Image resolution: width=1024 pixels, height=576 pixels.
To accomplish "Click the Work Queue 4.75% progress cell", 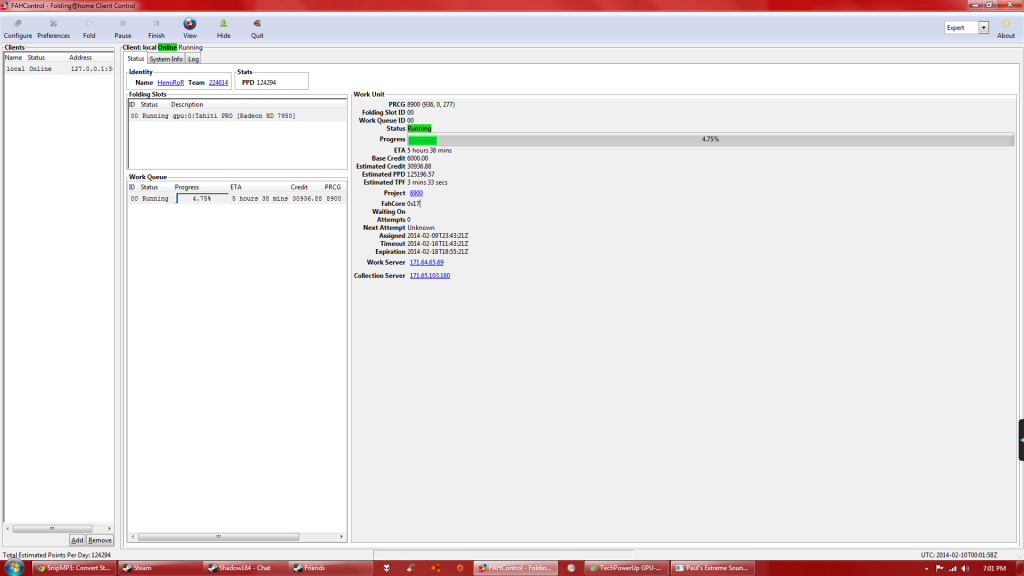I will (x=202, y=199).
